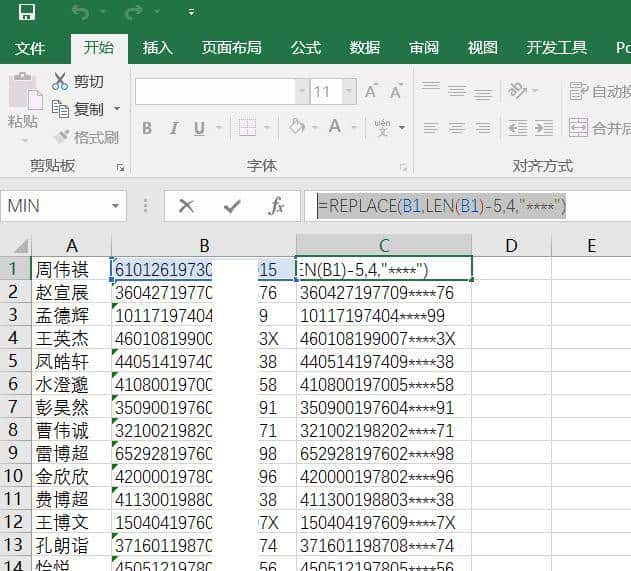Click the fill color bucket icon
631x571 pixels.
pyautogui.click(x=297, y=127)
